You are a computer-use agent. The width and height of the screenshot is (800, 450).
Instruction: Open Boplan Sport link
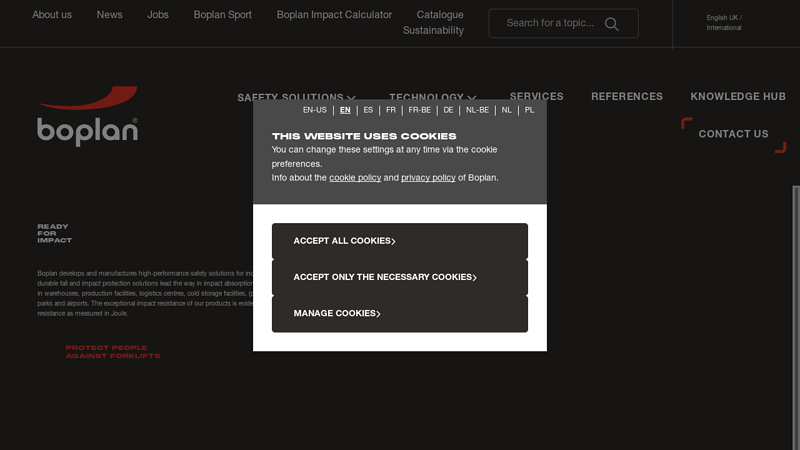222,15
